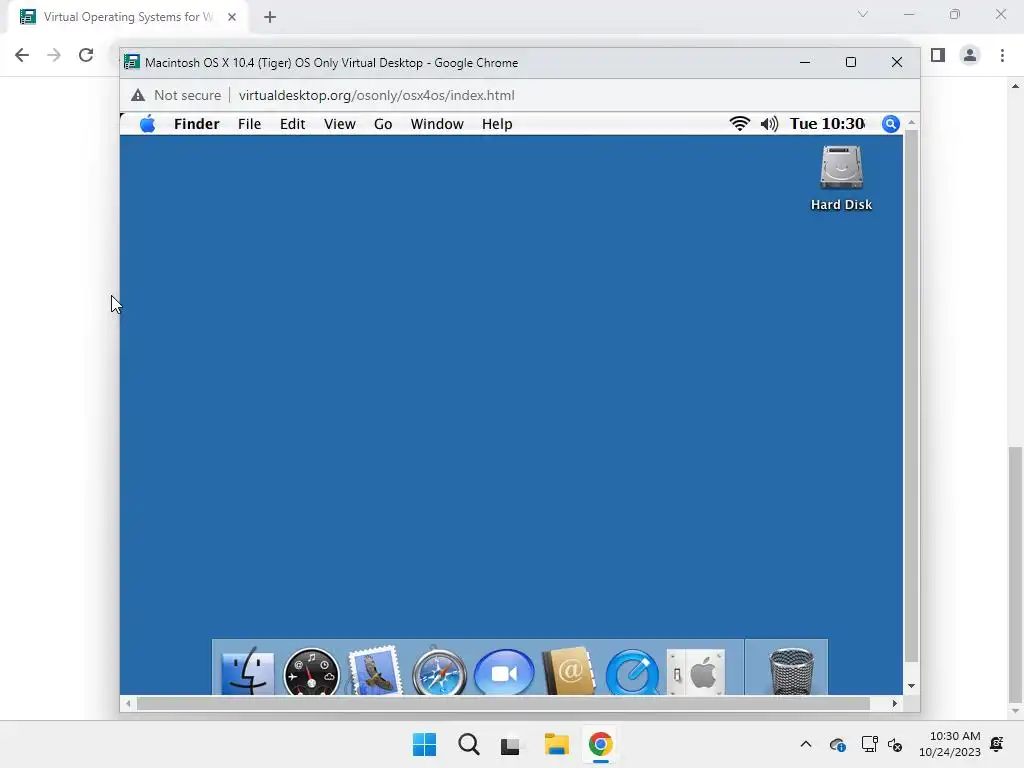Open the notification center bell icon

(x=997, y=744)
